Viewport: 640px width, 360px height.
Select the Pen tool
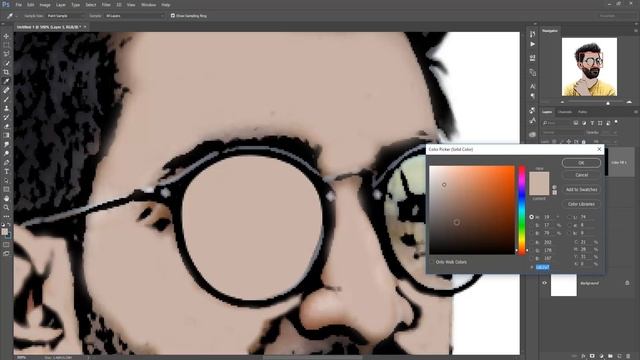[x=6, y=162]
